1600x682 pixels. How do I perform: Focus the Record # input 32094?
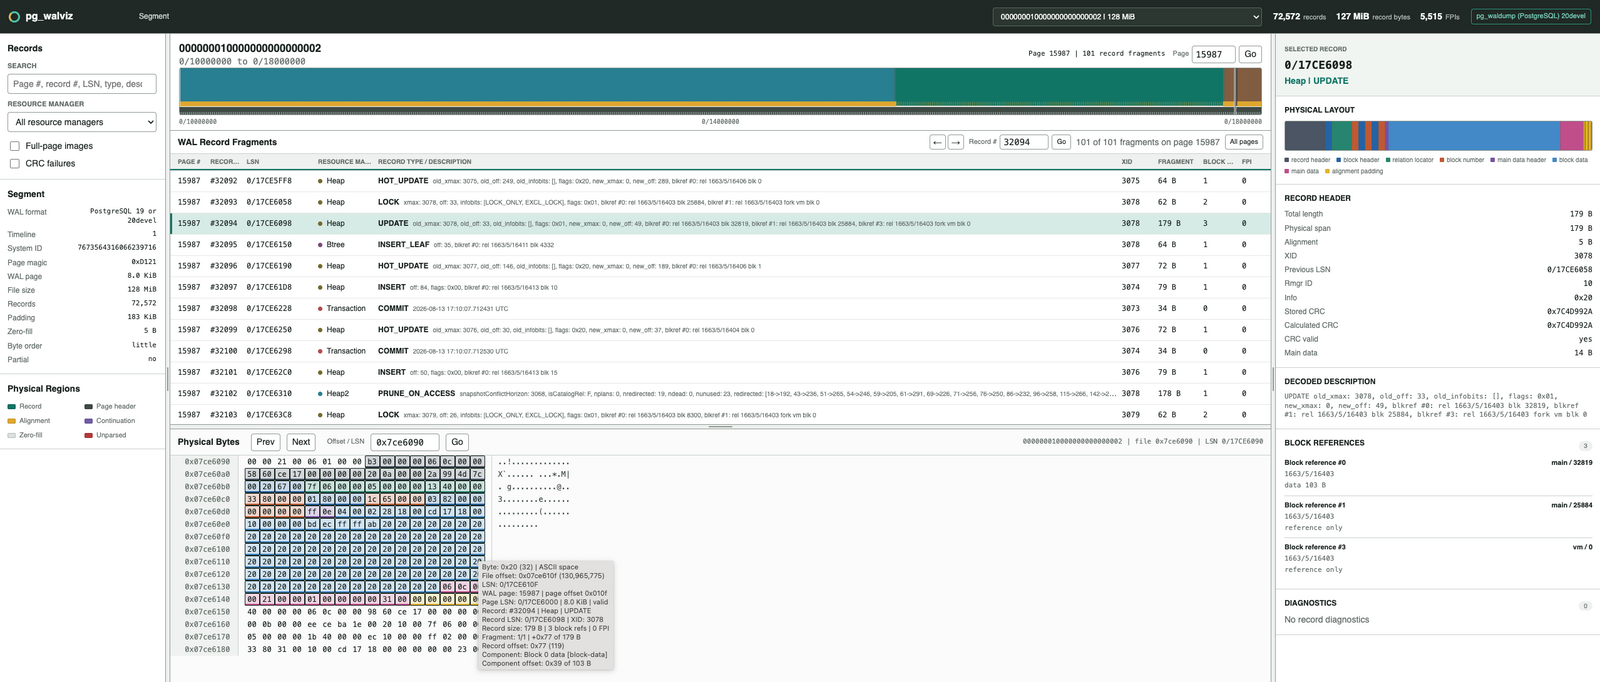pyautogui.click(x=1023, y=142)
